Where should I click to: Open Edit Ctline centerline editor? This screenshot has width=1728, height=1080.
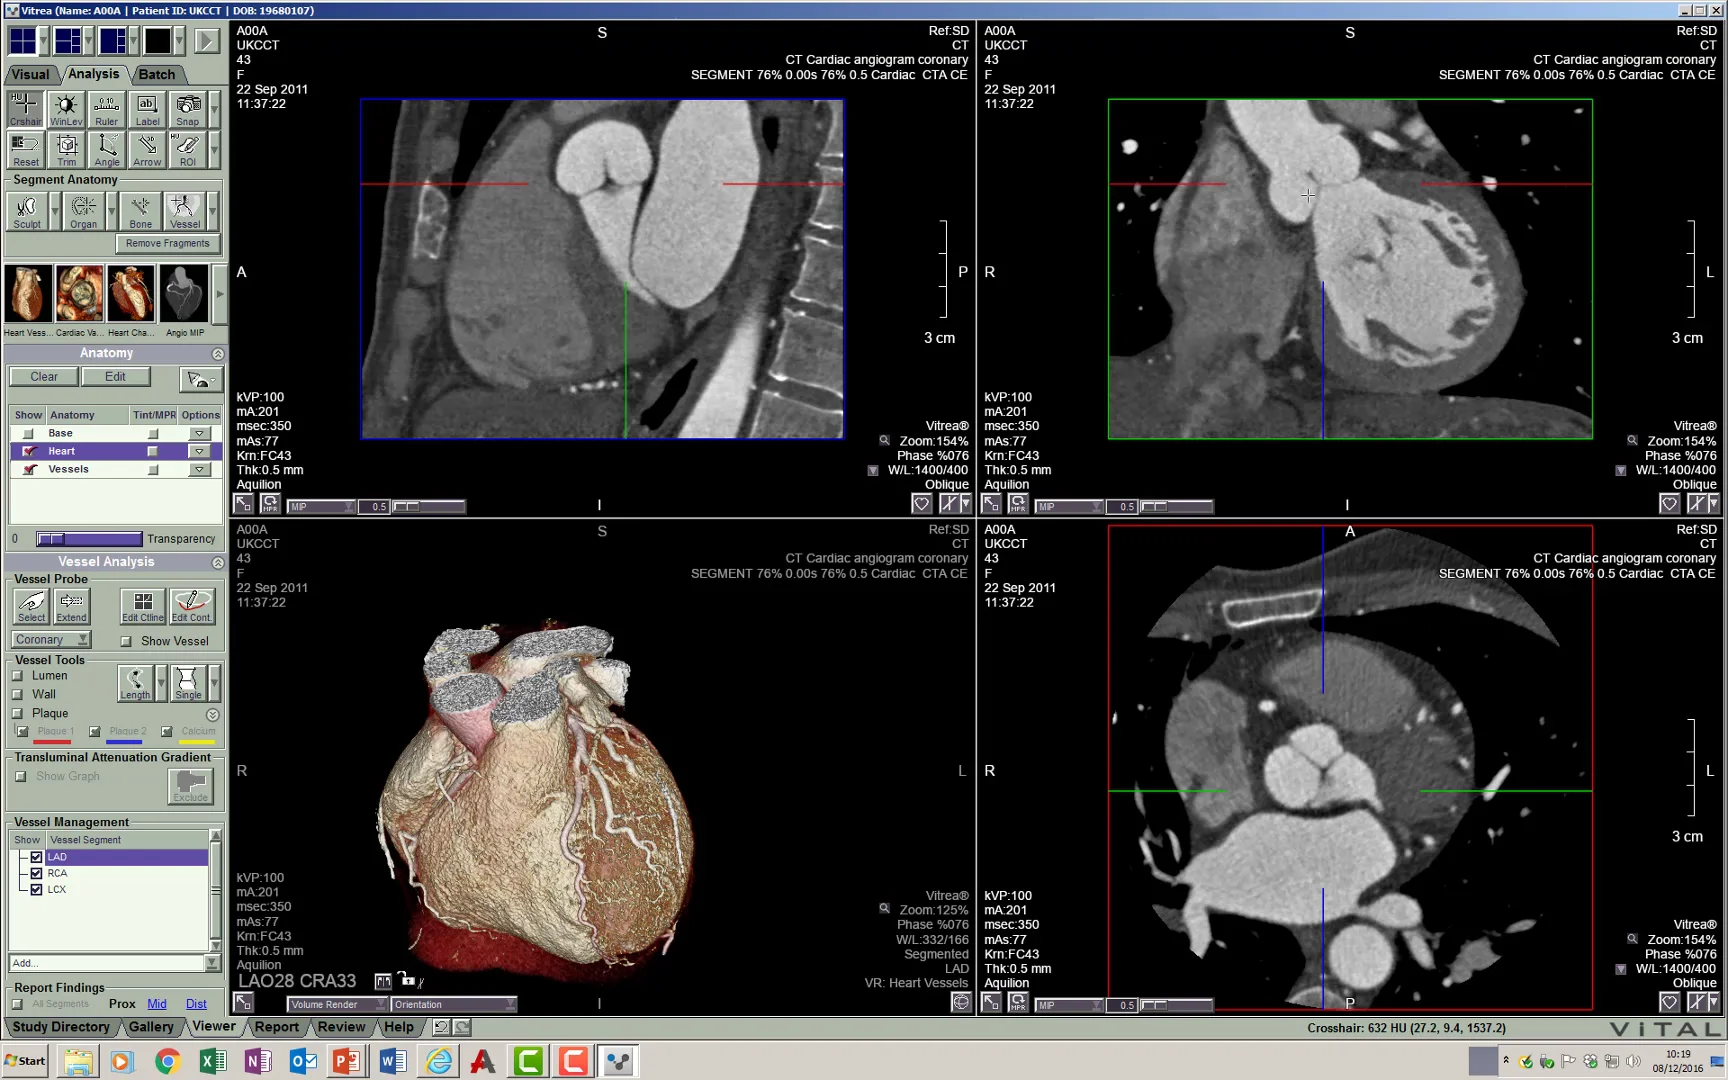pyautogui.click(x=143, y=606)
